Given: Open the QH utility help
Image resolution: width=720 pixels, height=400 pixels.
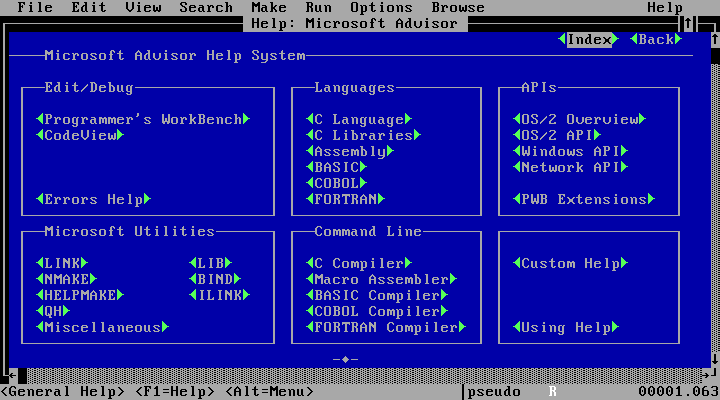Looking at the screenshot, I should (53, 311).
